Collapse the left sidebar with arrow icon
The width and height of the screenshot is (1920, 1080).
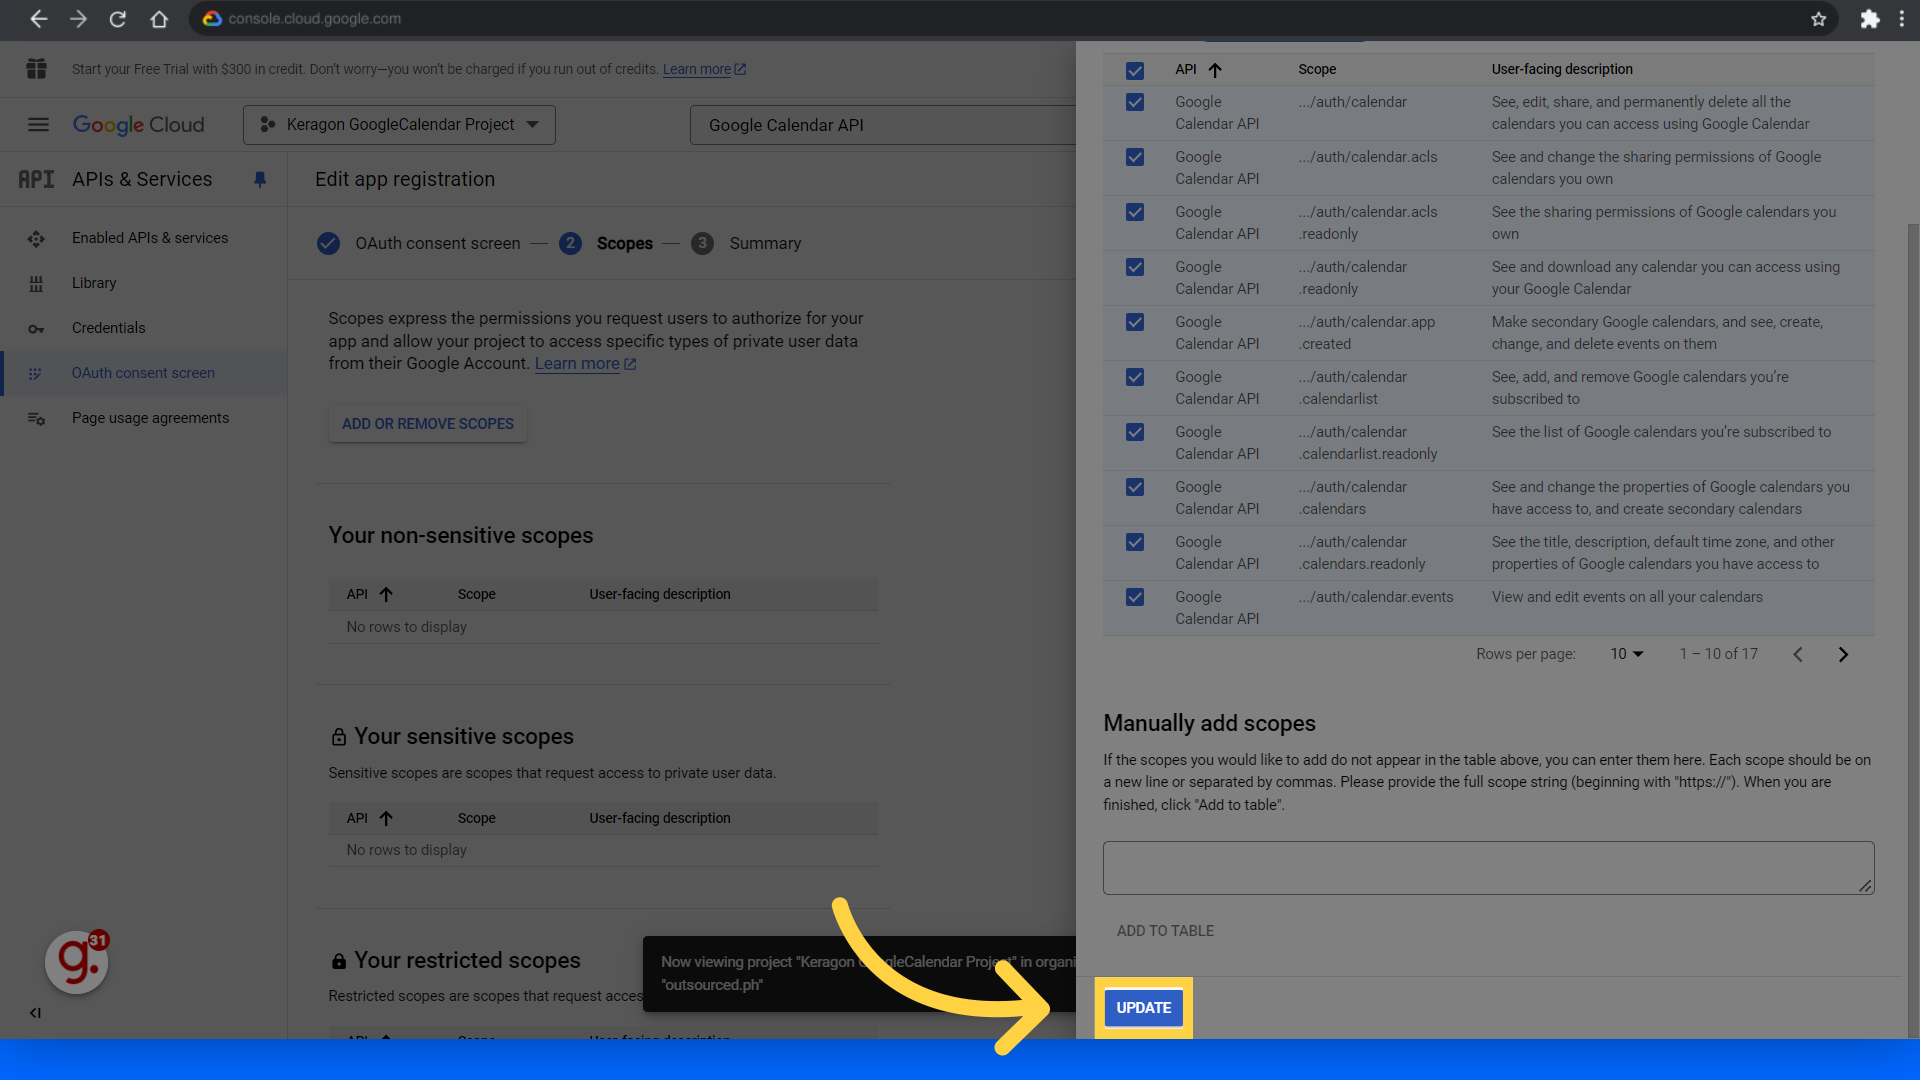[35, 1013]
